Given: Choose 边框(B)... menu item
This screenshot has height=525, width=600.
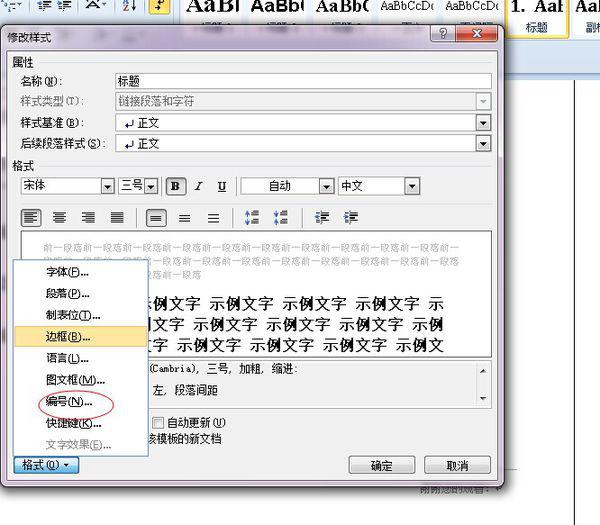Looking at the screenshot, I should pyautogui.click(x=81, y=337).
